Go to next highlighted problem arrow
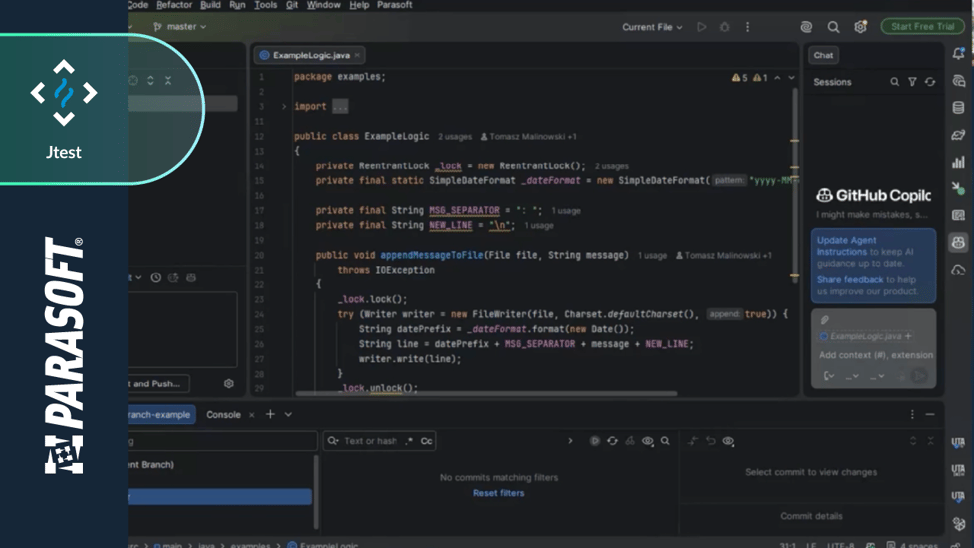The width and height of the screenshot is (974, 548). coord(791,78)
